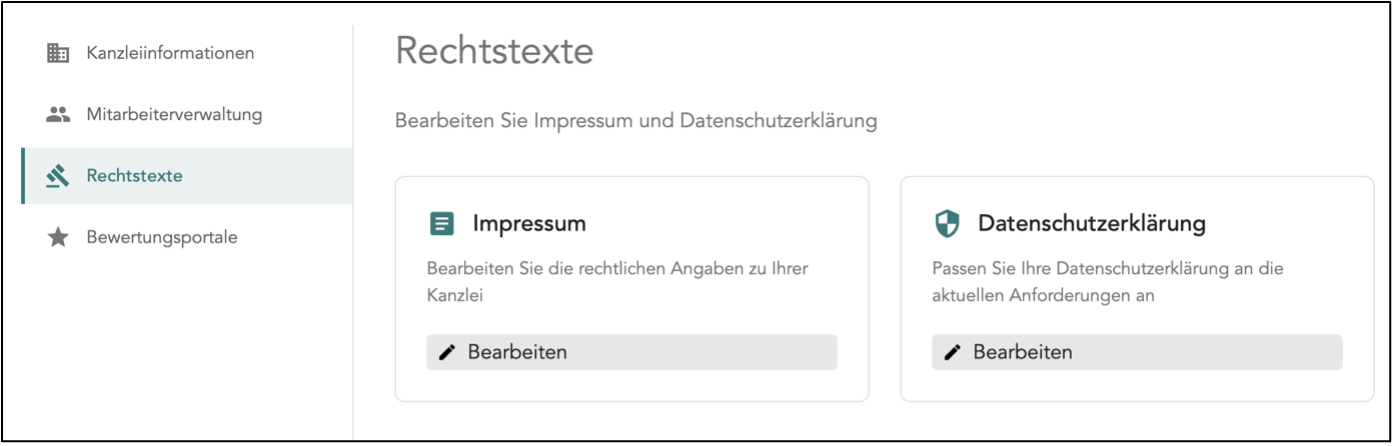
Task: Click the shield icon on the Datenschutzerklärung card
Action: pyautogui.click(x=946, y=224)
